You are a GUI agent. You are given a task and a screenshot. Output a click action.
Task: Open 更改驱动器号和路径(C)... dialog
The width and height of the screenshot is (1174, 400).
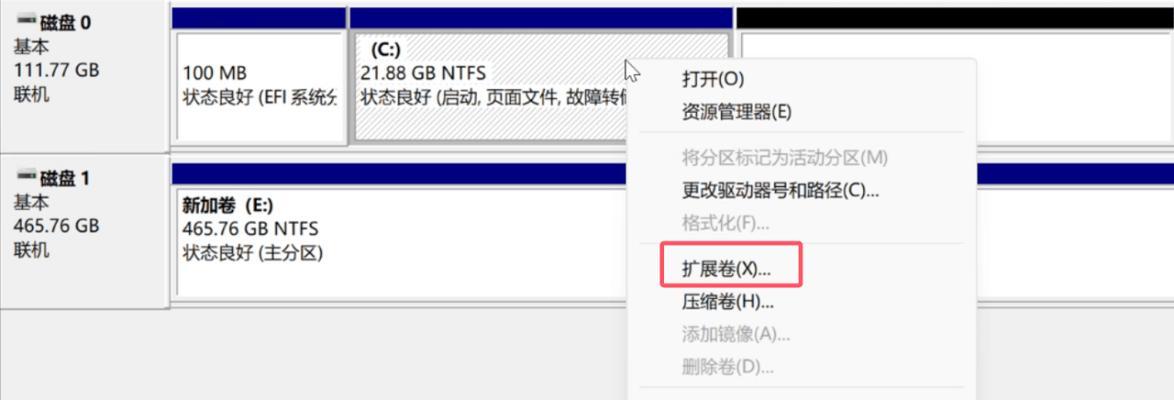tap(780, 190)
